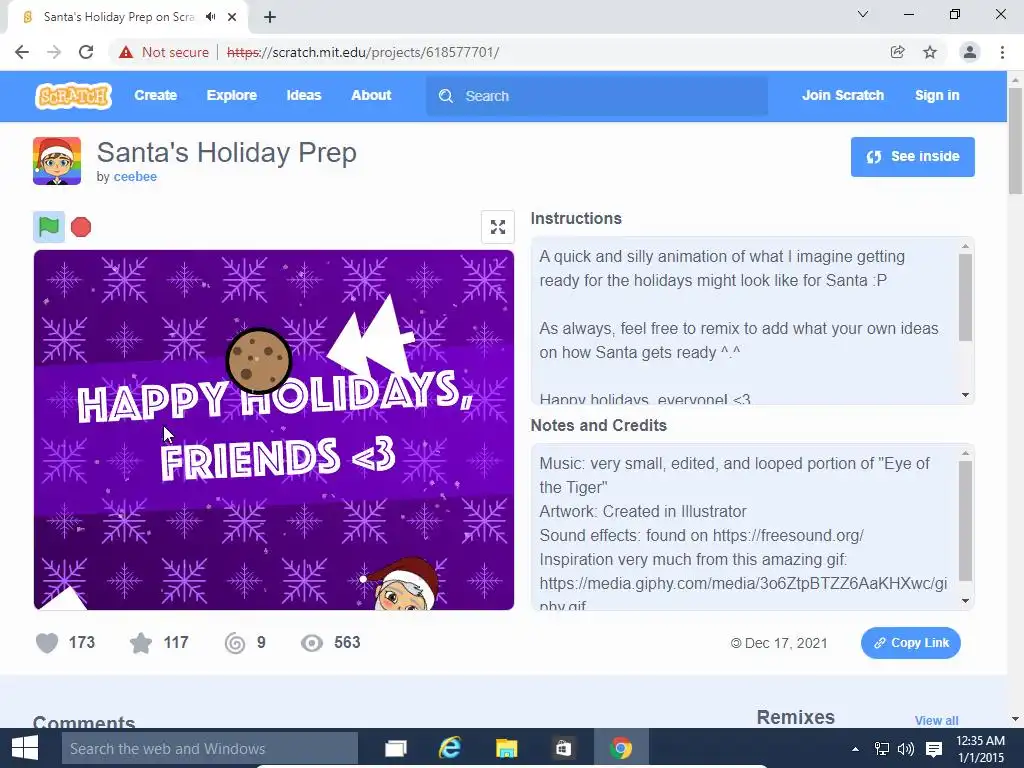Screen dimensions: 1024x768
Task: Click the address bar URL
Action: pyautogui.click(x=362, y=52)
